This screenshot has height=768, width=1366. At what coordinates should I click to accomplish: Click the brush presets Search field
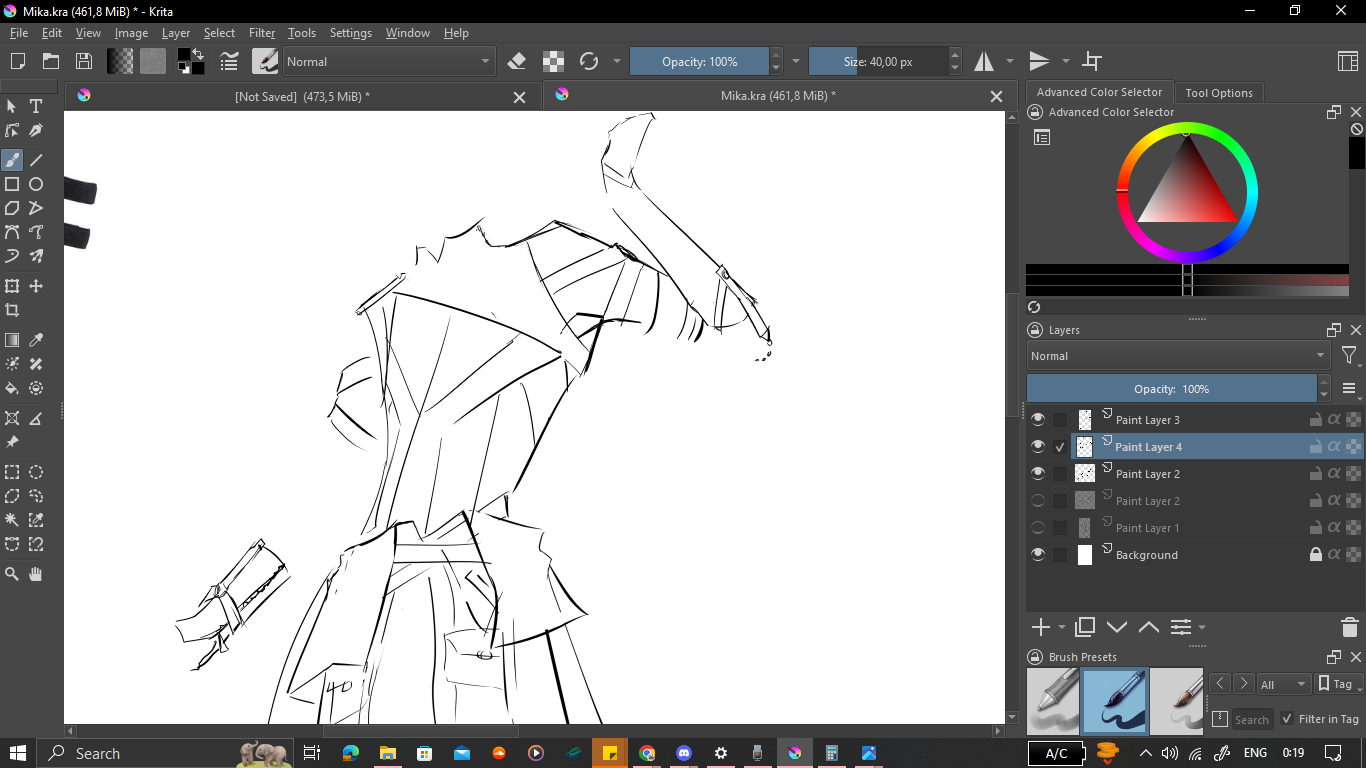coord(1251,719)
